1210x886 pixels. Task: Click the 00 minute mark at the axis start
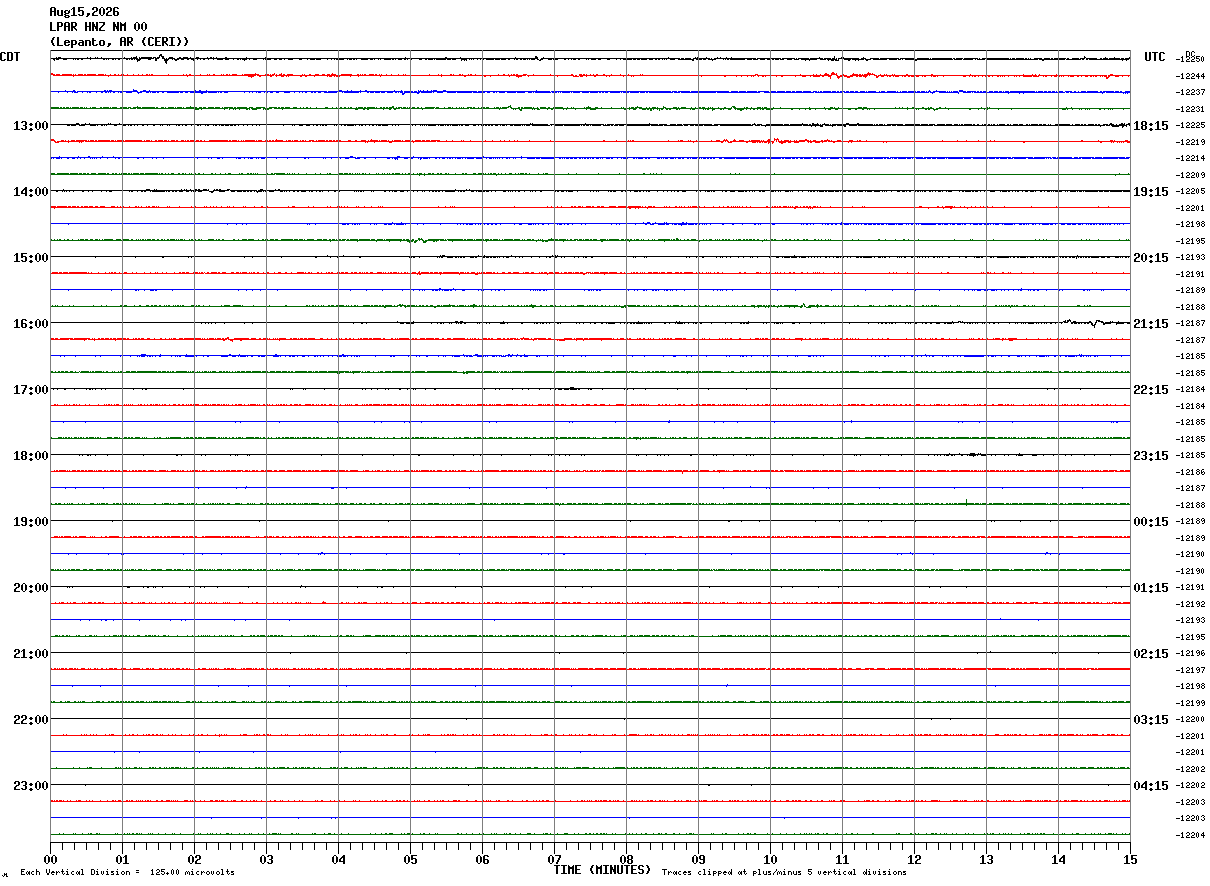click(50, 859)
